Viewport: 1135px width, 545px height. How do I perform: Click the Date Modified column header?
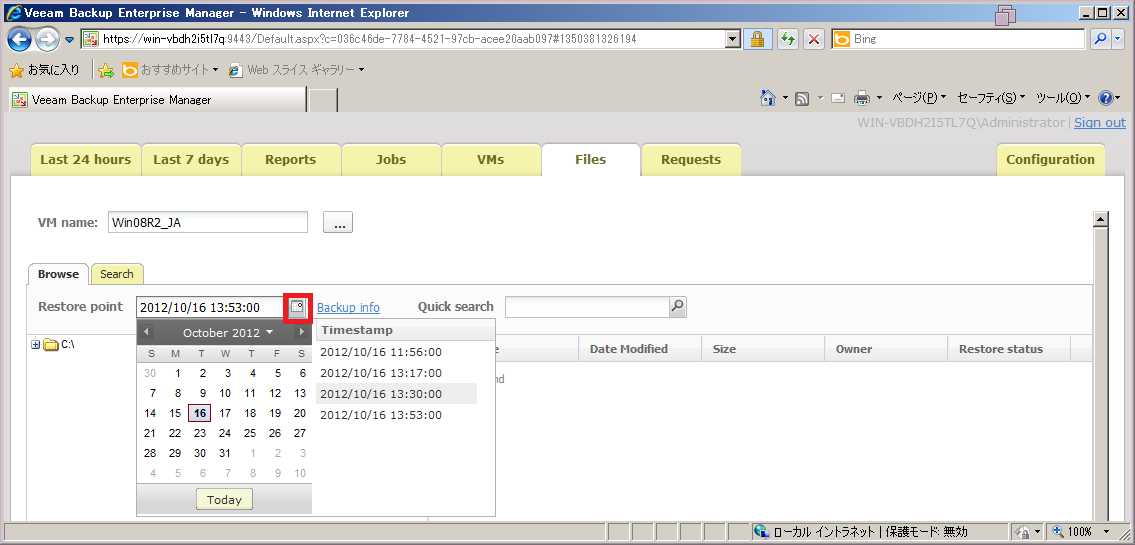[x=640, y=349]
